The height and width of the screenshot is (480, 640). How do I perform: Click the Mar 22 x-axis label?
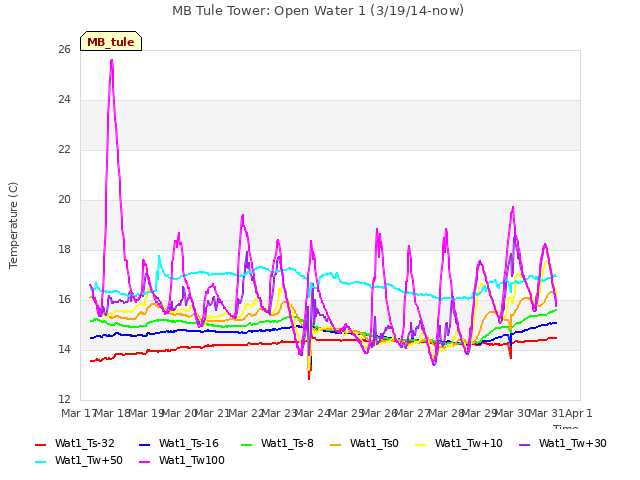click(x=246, y=413)
